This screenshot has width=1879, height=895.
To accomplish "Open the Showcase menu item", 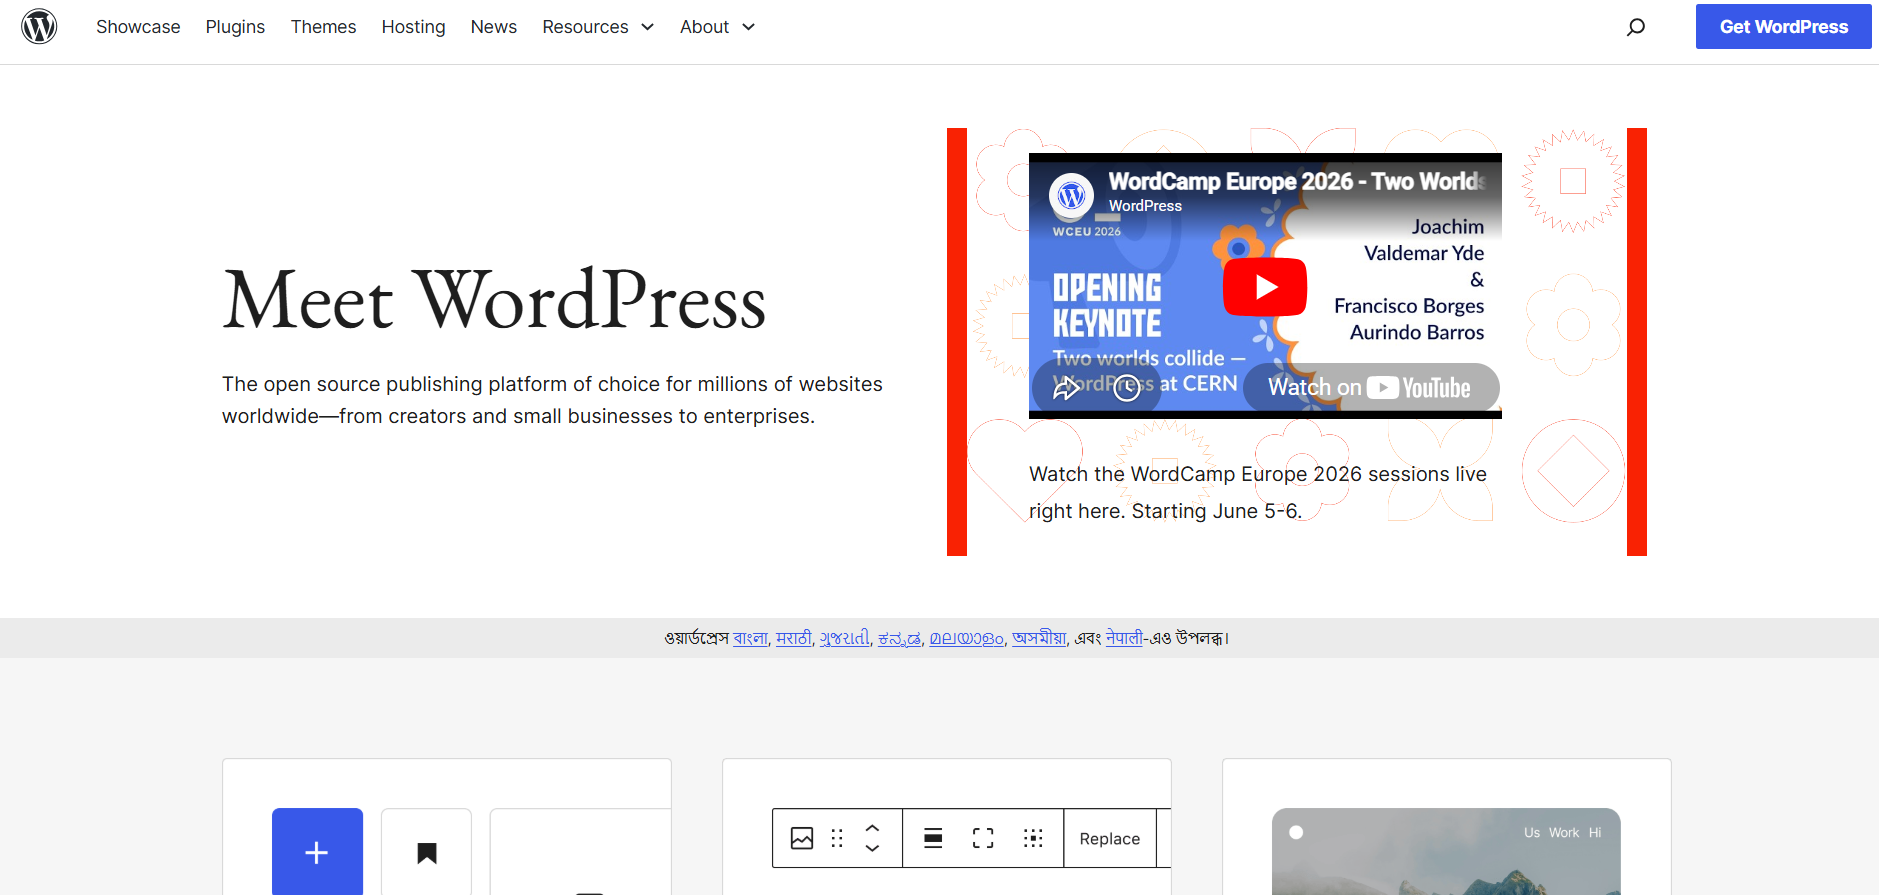I will 138,27.
